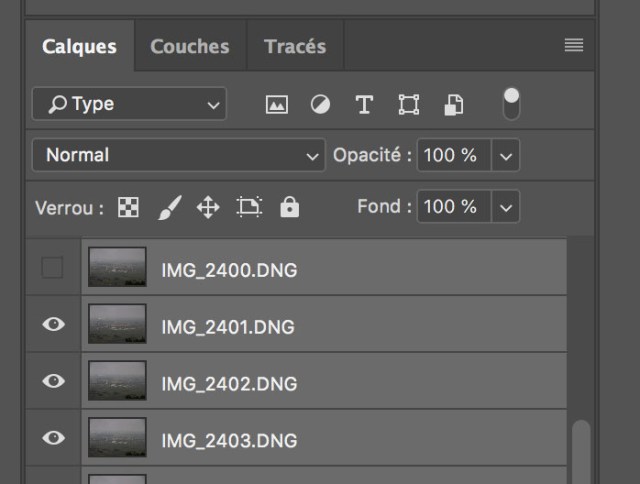Viewport: 640px width, 484px height.
Task: Filter layers by pixel layer icon
Action: coord(277,104)
